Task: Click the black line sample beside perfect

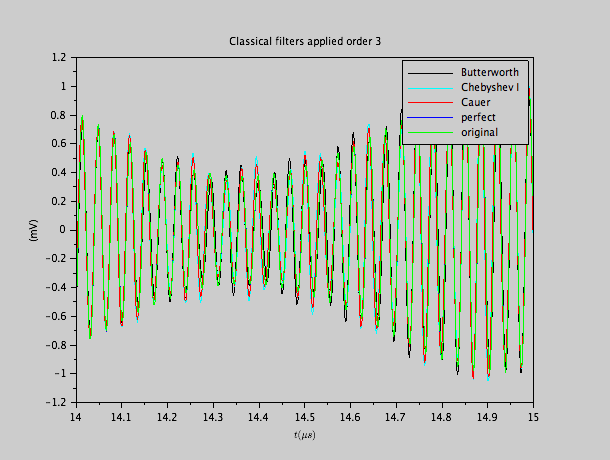Action: tap(430, 116)
